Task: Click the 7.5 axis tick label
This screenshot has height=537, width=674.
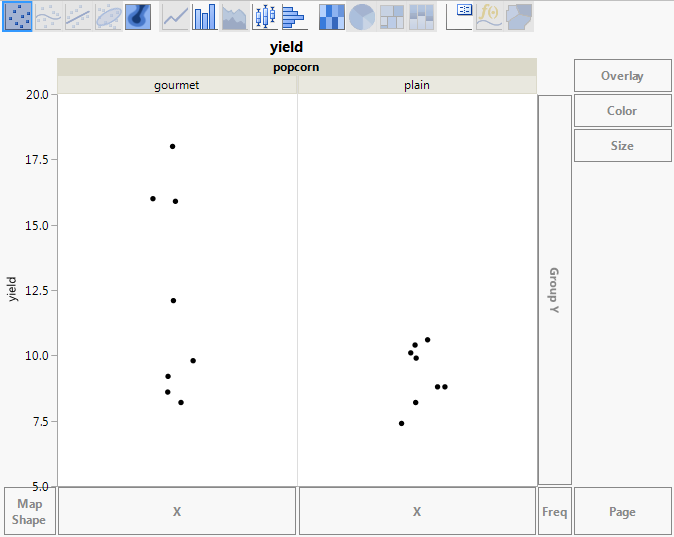Action: click(40, 422)
